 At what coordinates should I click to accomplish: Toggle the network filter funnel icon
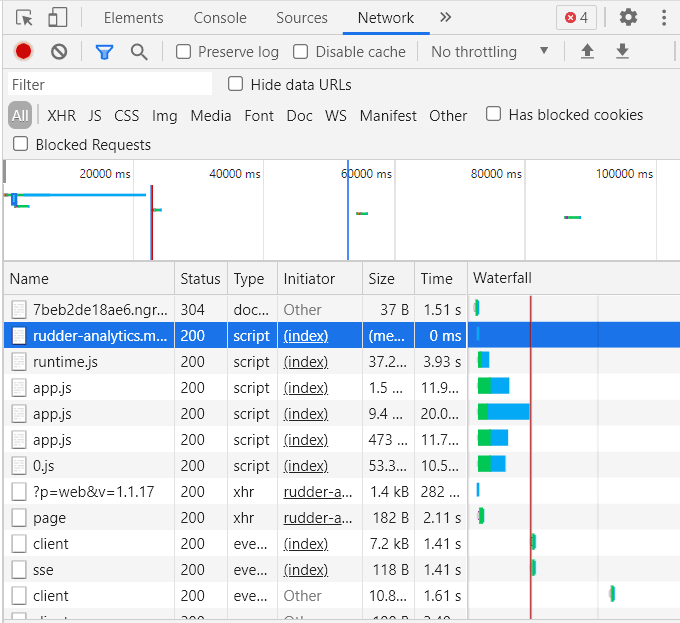coord(104,51)
